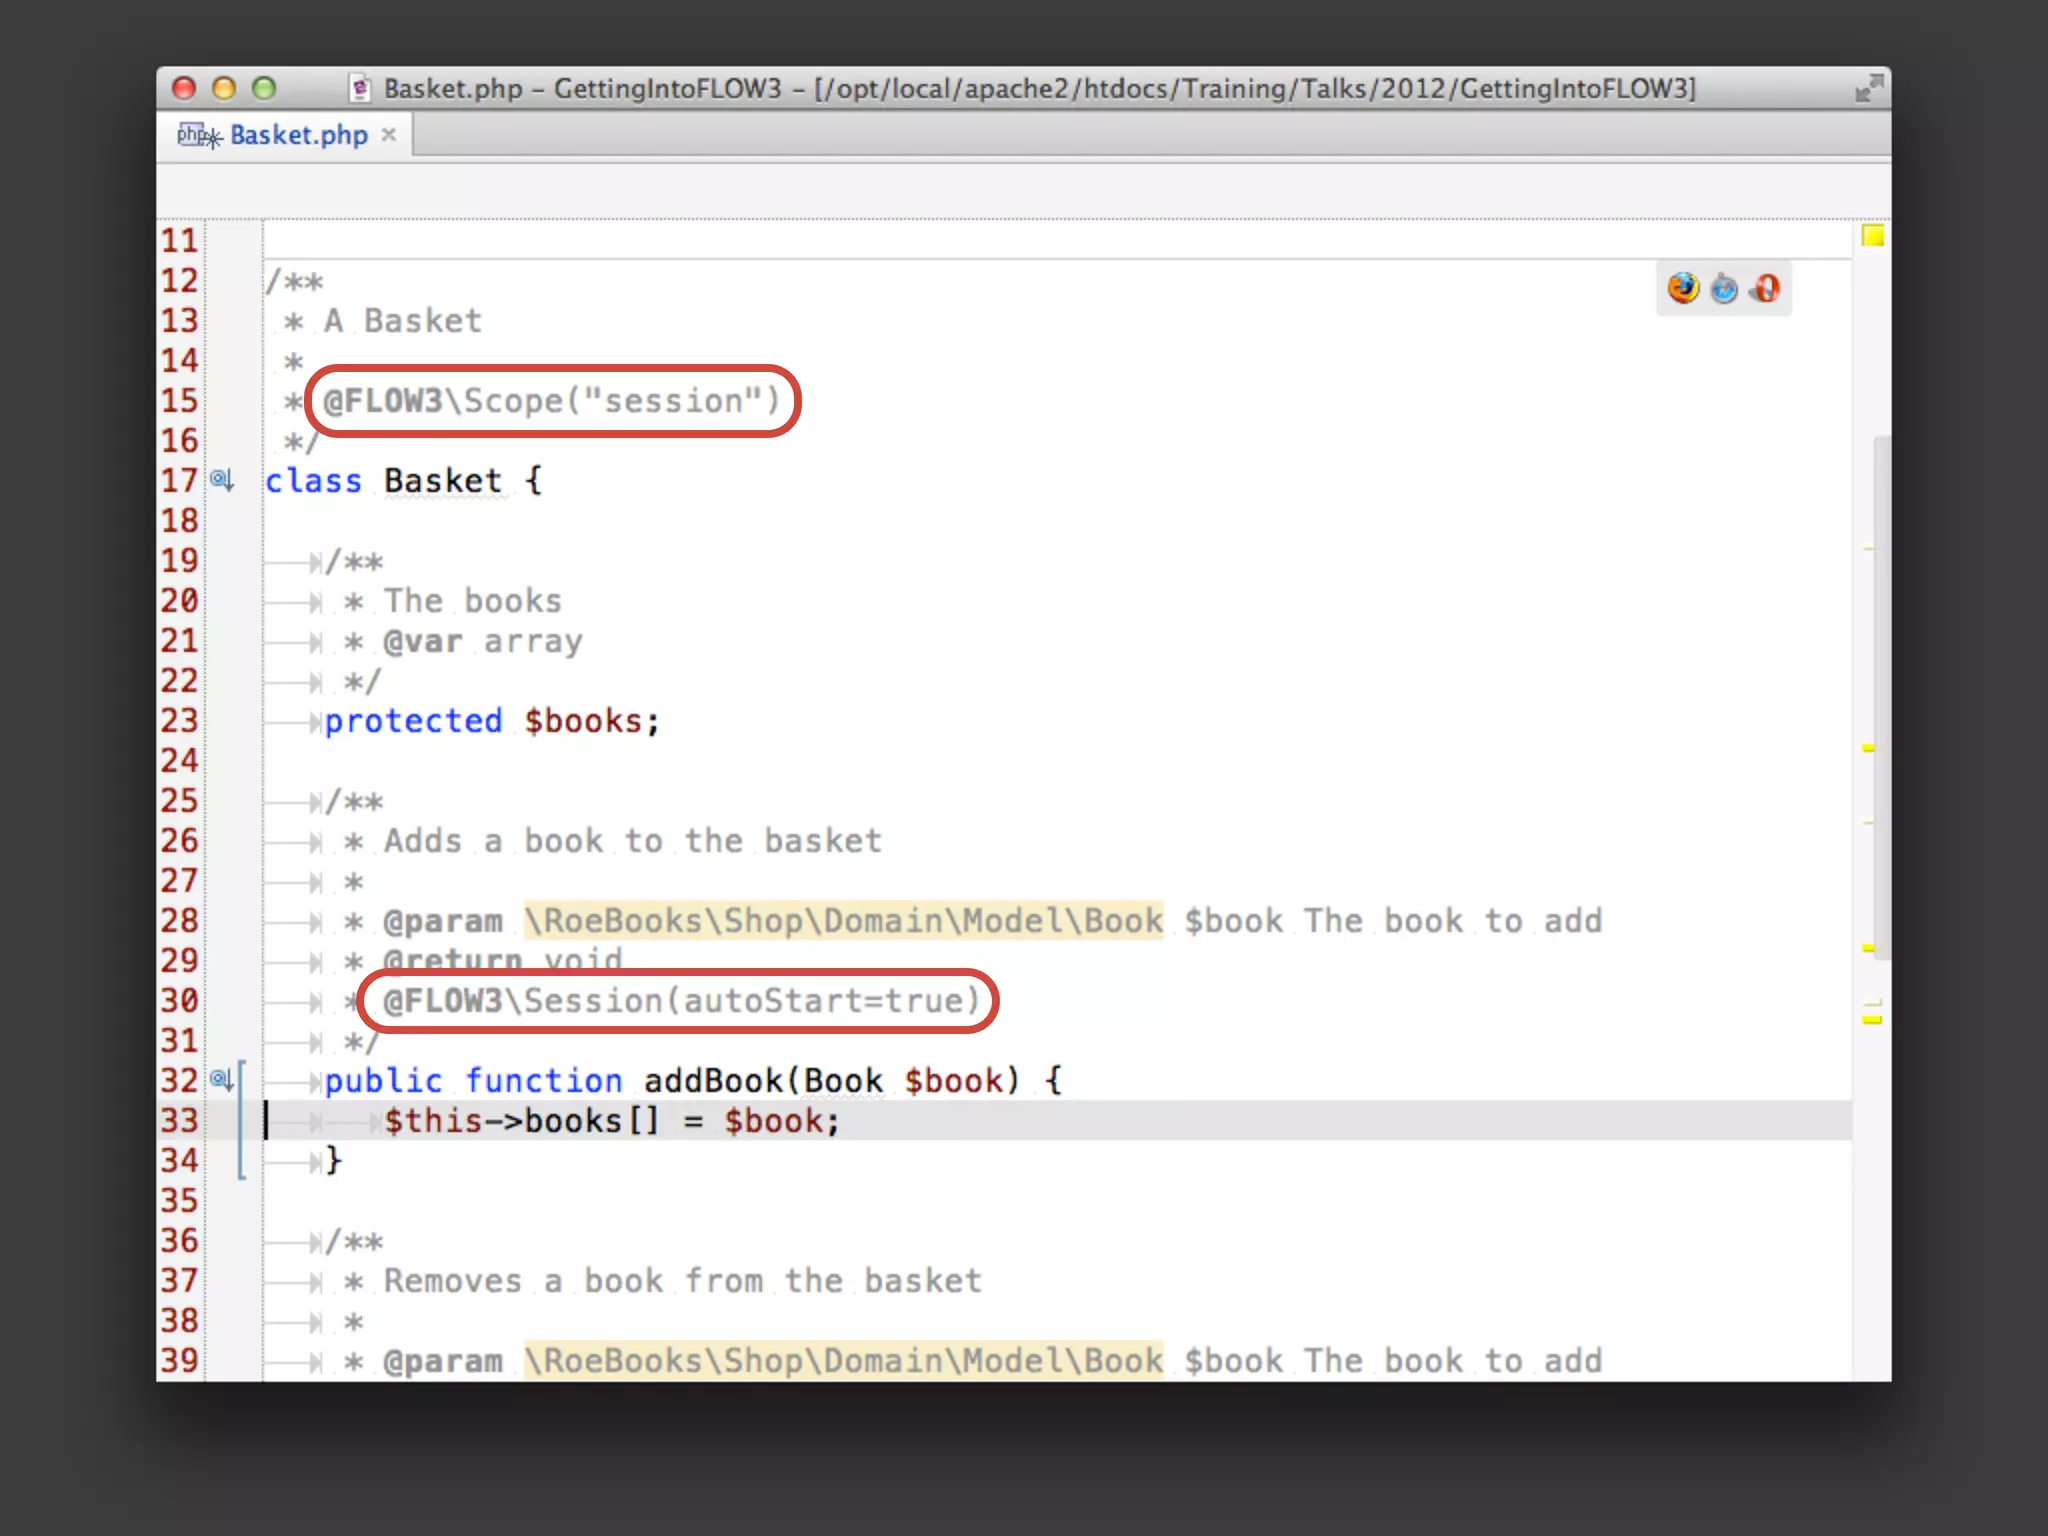The height and width of the screenshot is (1536, 2048).
Task: Select the Basket.php editor tab
Action: click(298, 135)
